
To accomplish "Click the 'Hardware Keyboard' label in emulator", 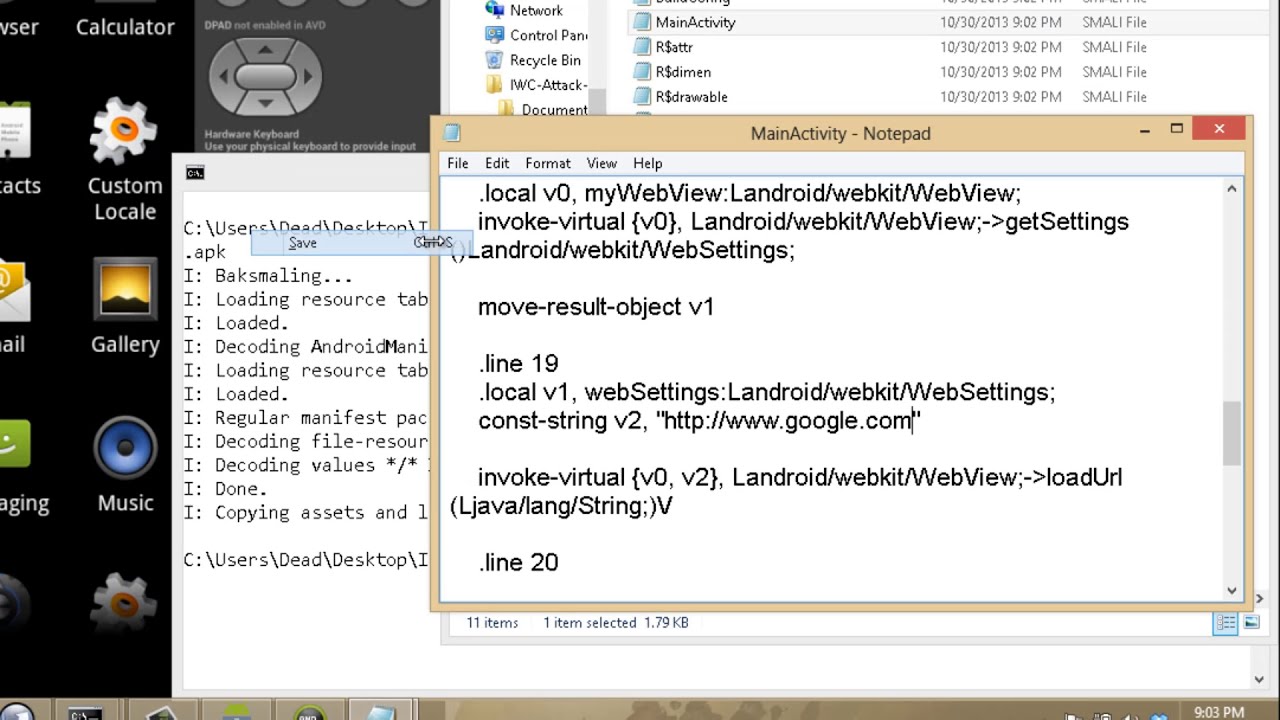I will pos(252,134).
